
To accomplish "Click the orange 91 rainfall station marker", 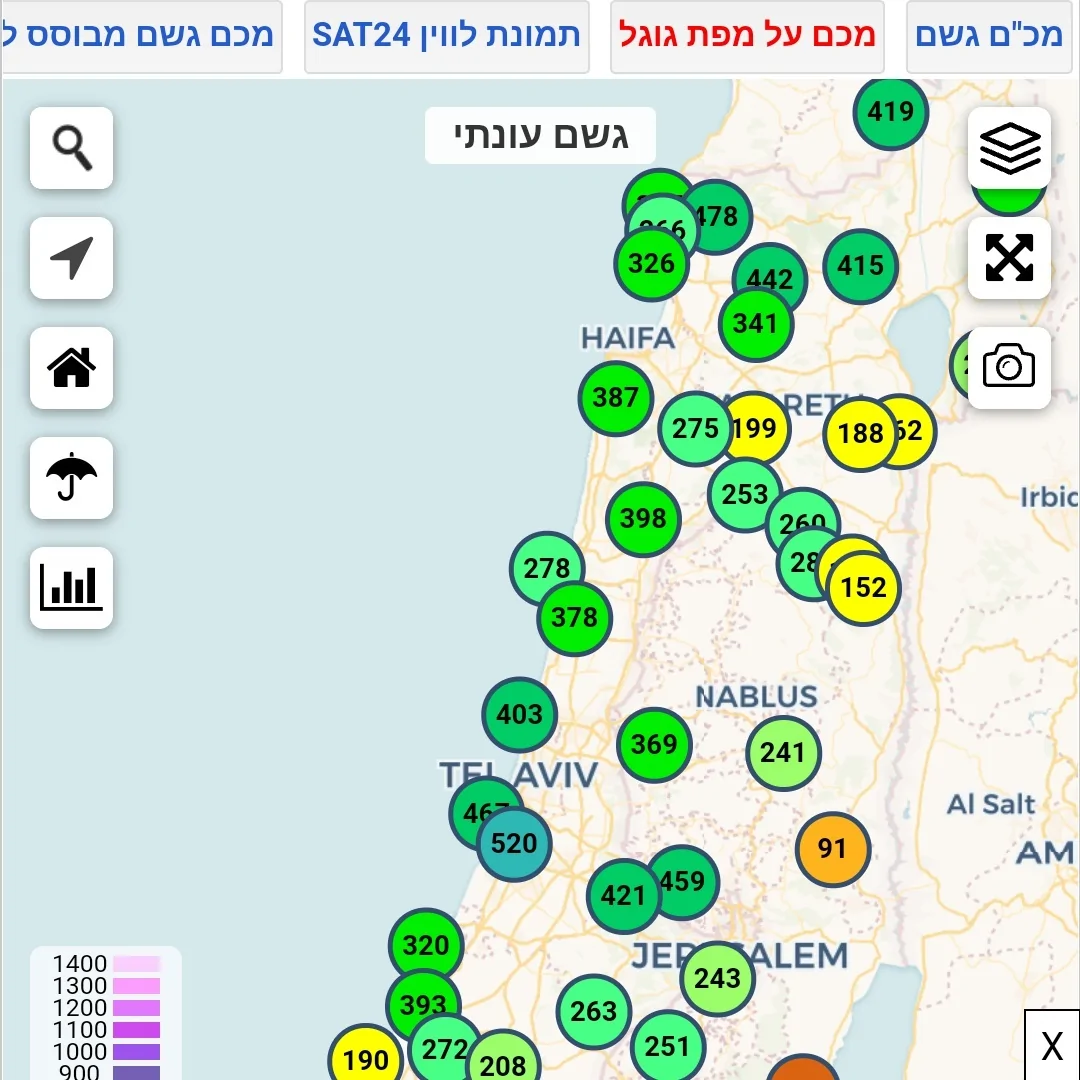I will tap(832, 849).
